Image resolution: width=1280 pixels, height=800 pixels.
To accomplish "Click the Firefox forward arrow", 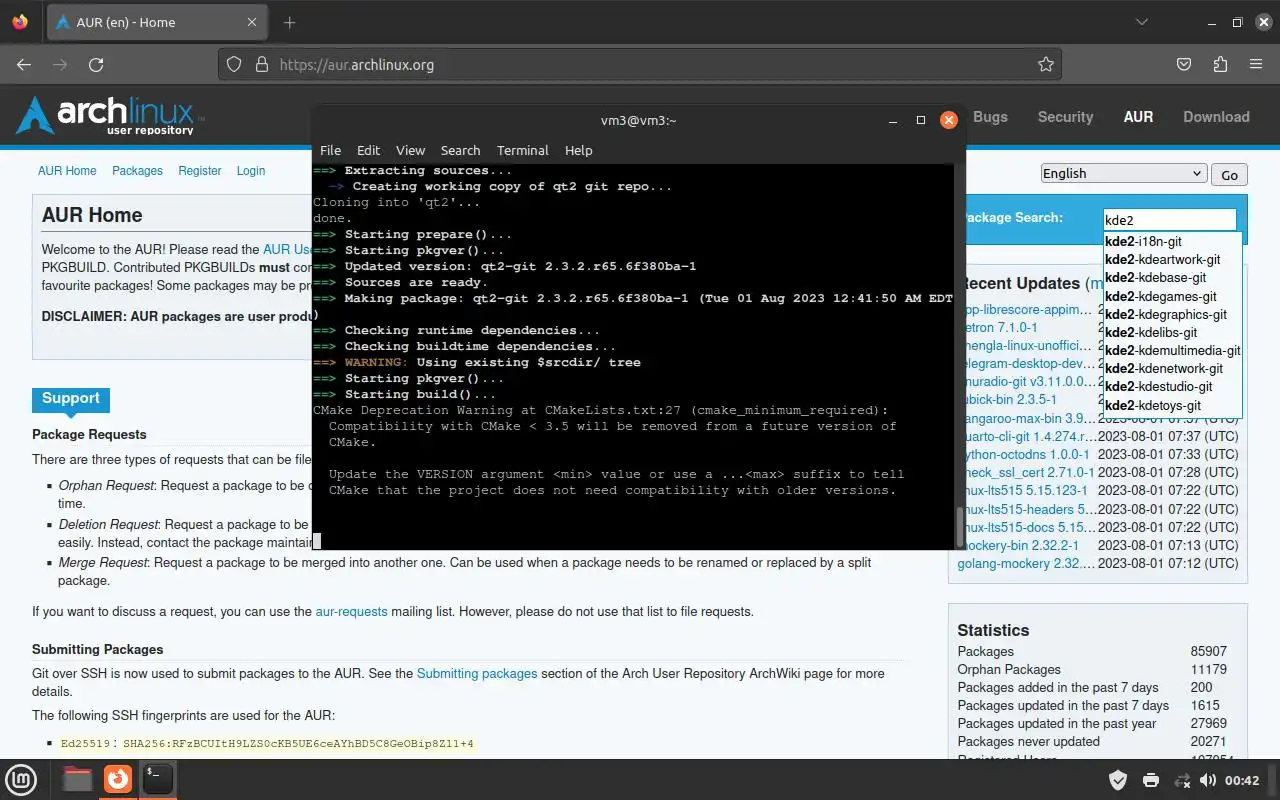I will [60, 64].
